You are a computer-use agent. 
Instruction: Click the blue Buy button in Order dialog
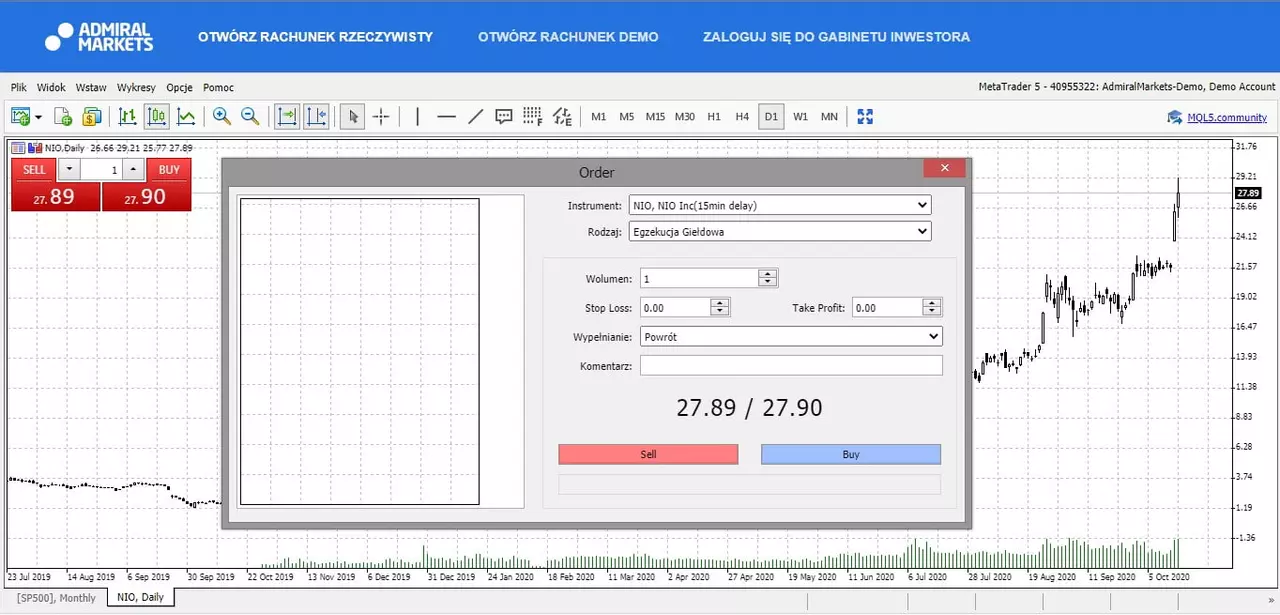click(851, 454)
